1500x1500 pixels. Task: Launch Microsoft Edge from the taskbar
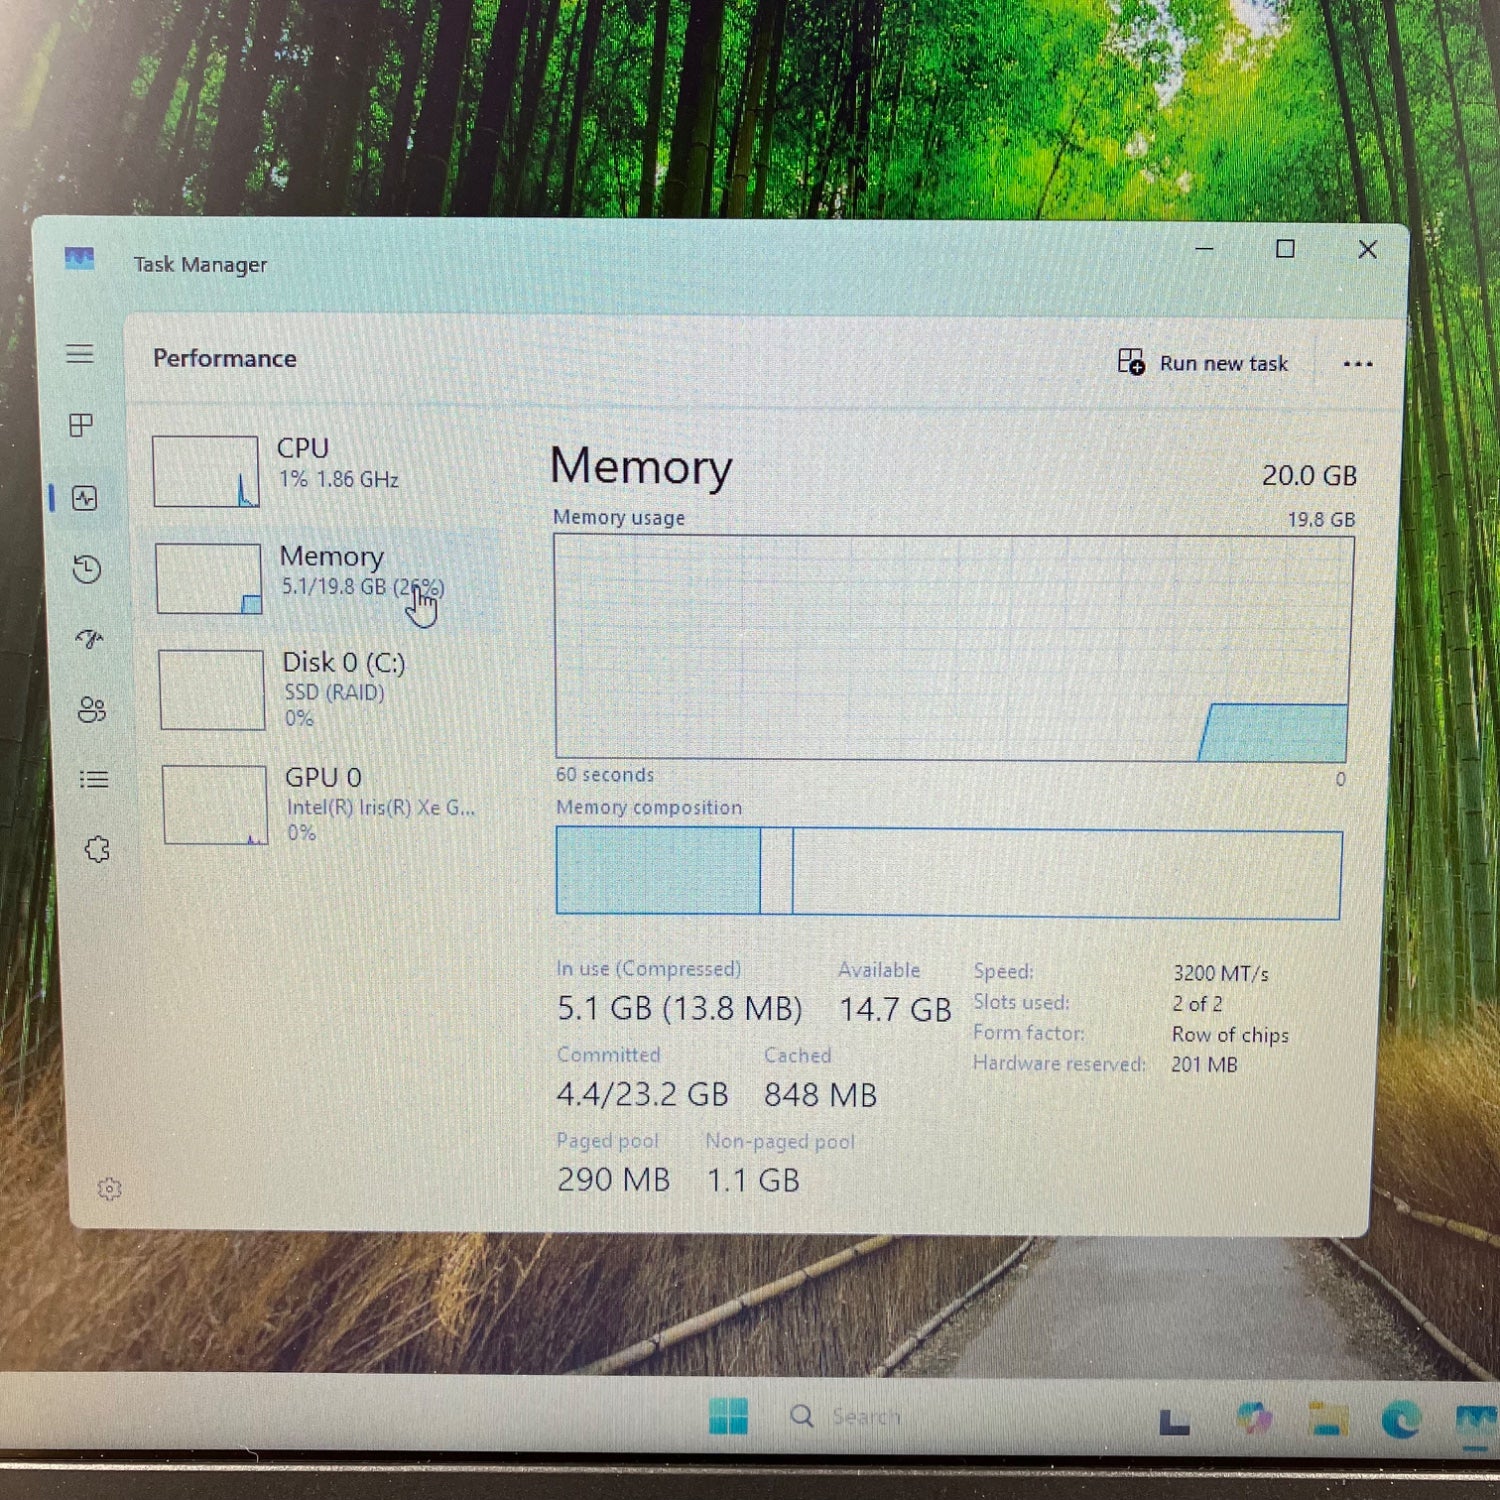(x=1401, y=1419)
